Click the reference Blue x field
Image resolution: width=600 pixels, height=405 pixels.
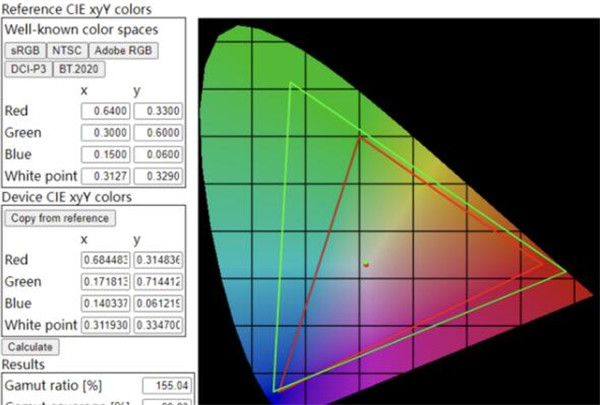(105, 154)
